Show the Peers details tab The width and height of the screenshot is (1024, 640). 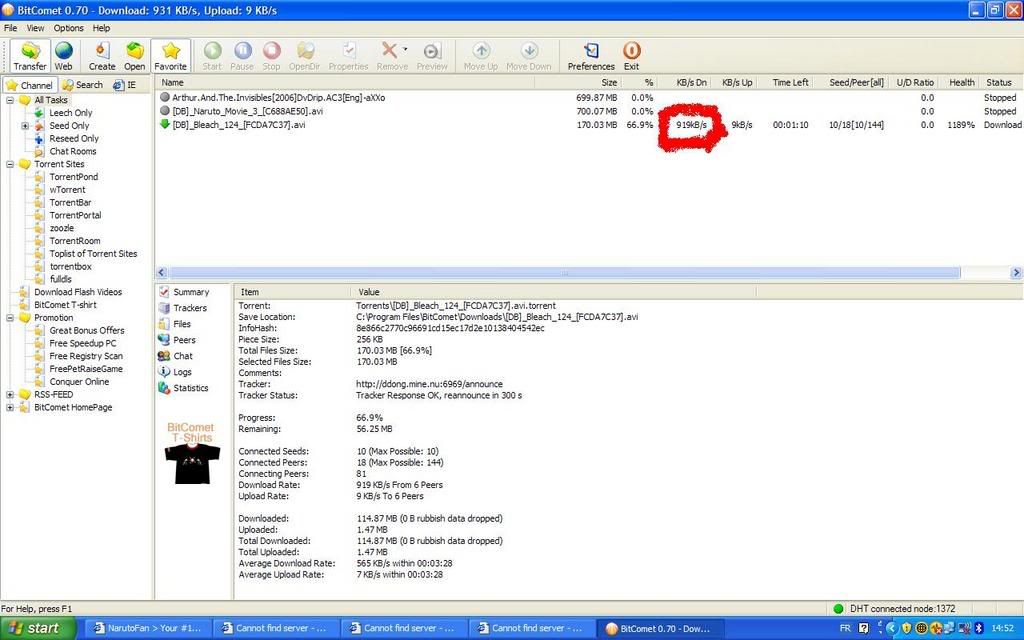click(x=176, y=340)
